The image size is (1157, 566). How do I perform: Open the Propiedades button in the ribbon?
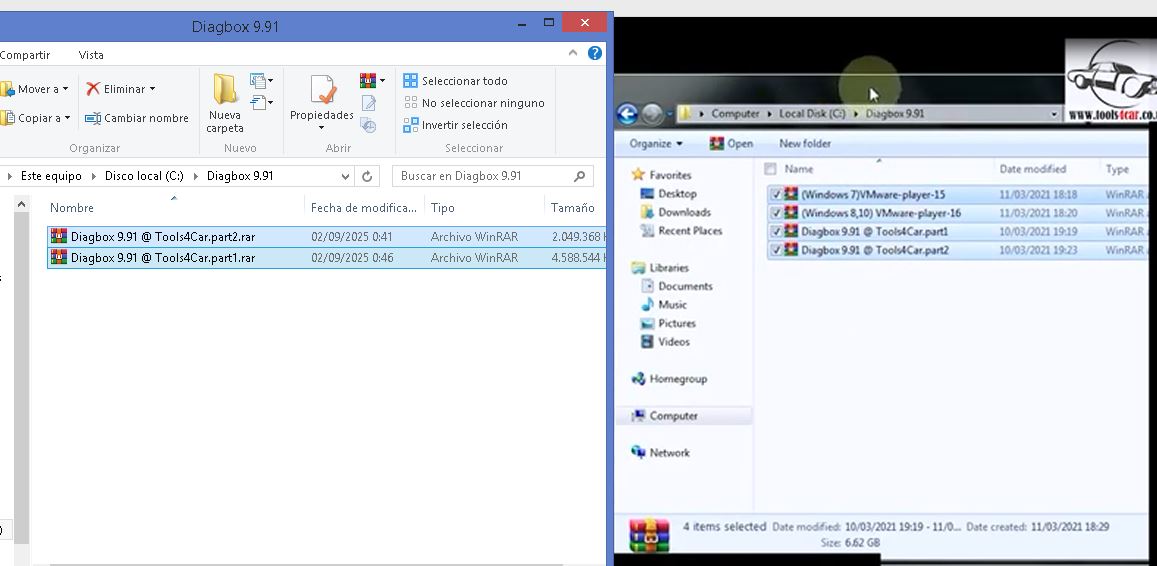tap(322, 97)
